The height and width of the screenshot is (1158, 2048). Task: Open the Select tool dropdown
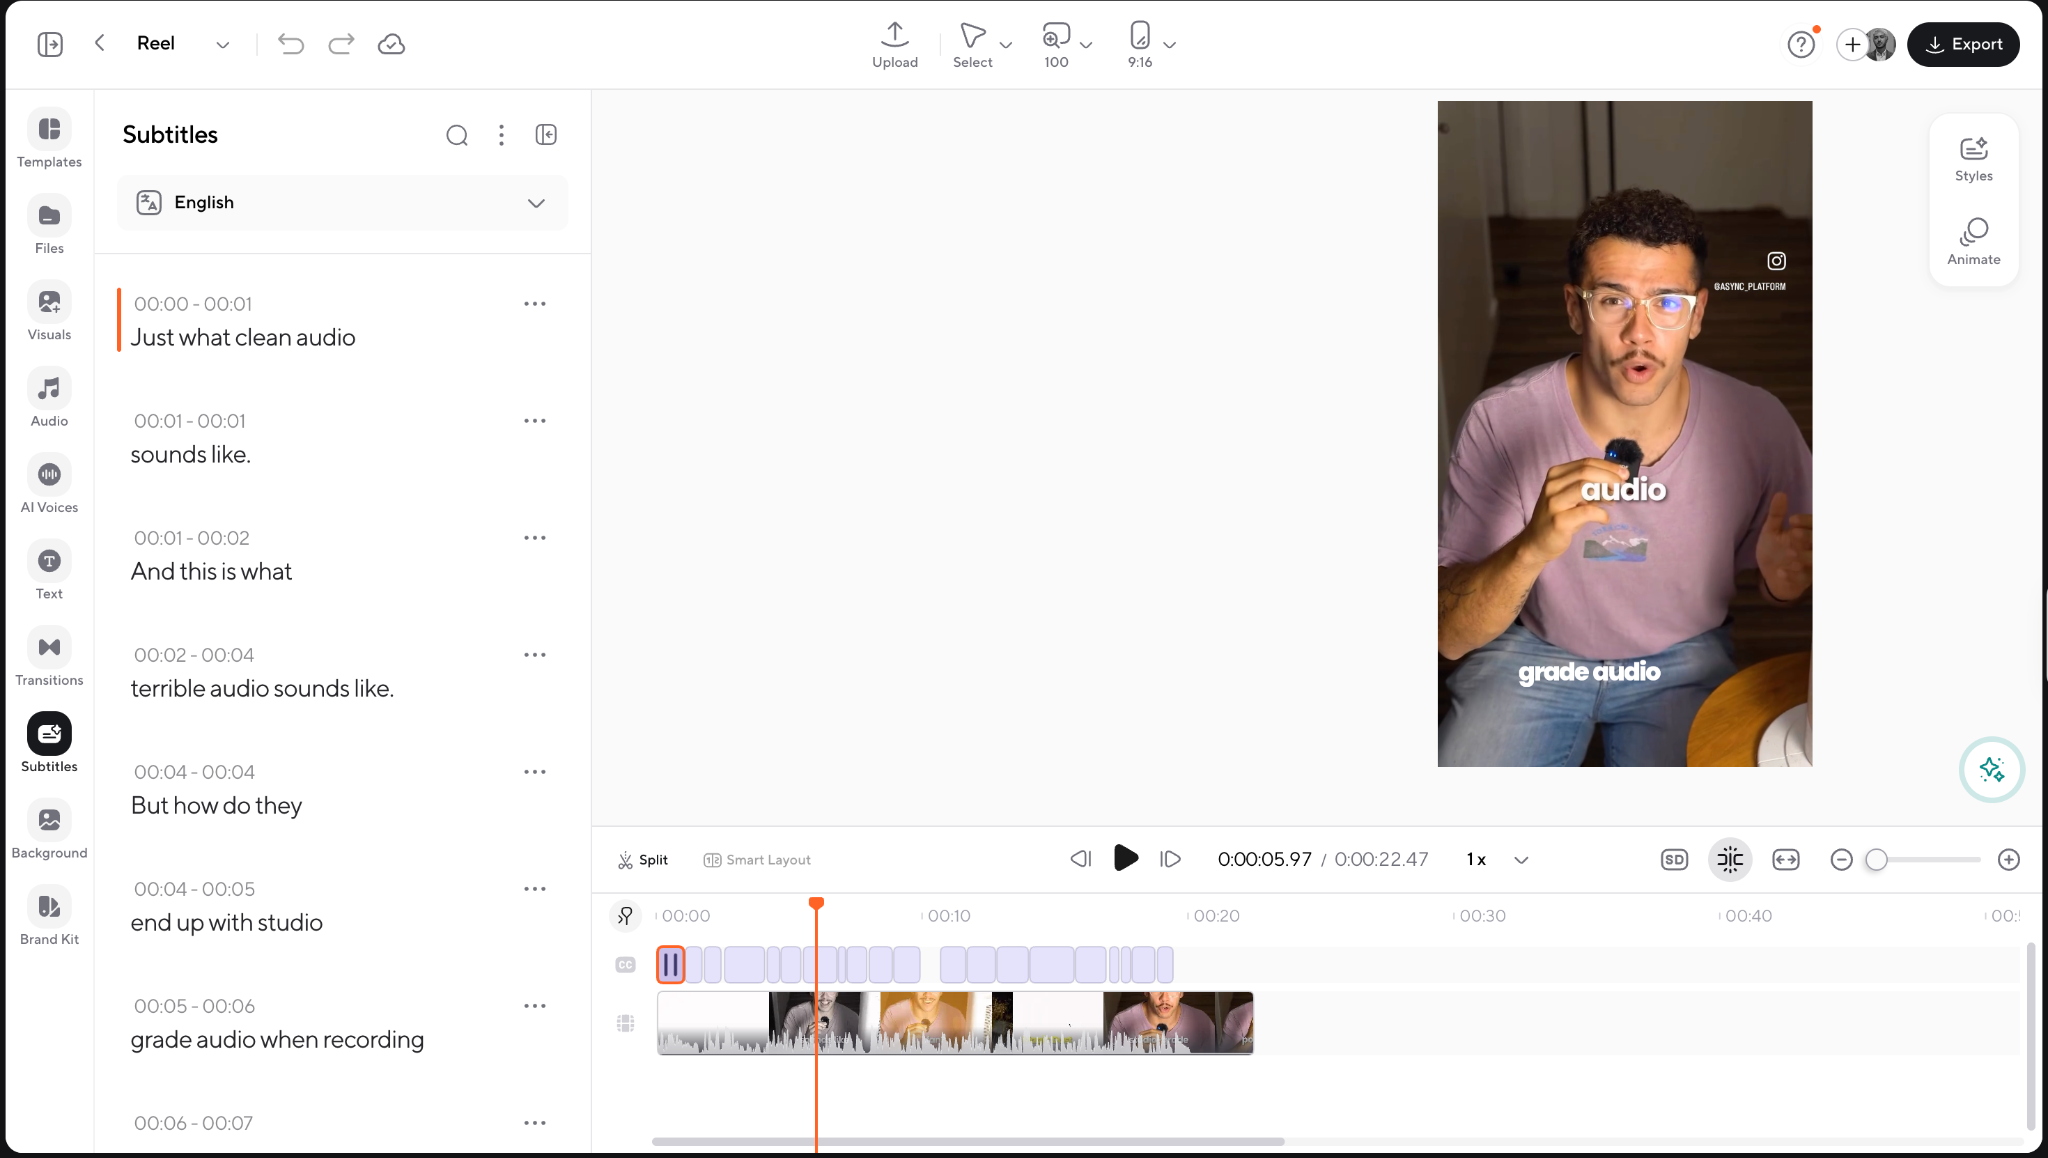tap(1006, 45)
